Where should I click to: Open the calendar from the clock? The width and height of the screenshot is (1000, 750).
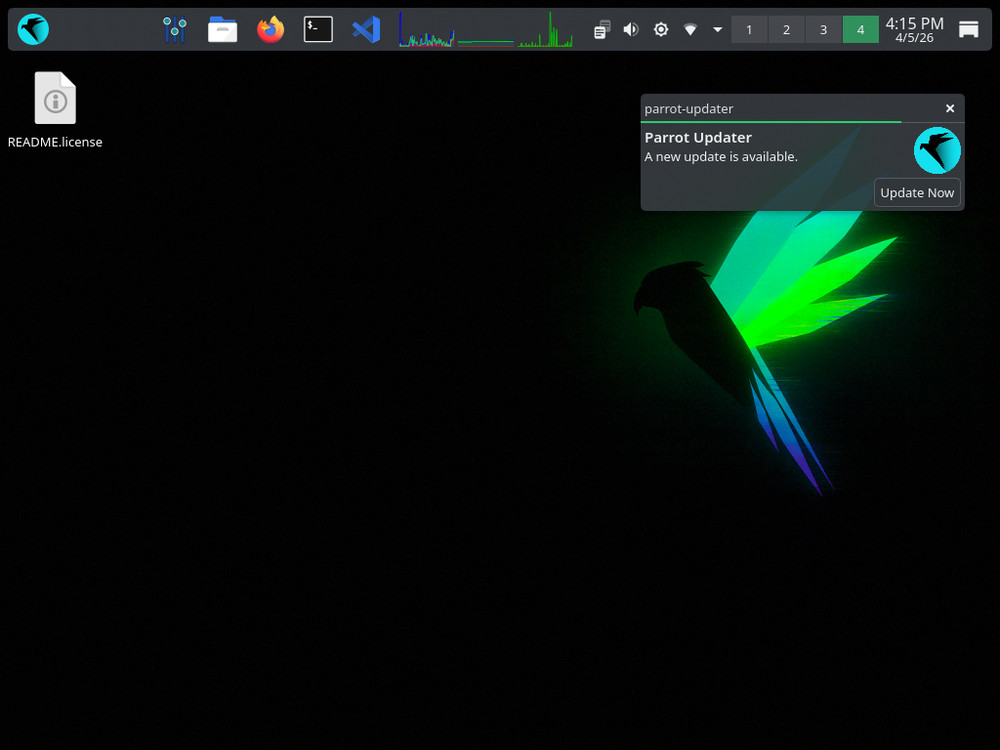coord(913,29)
